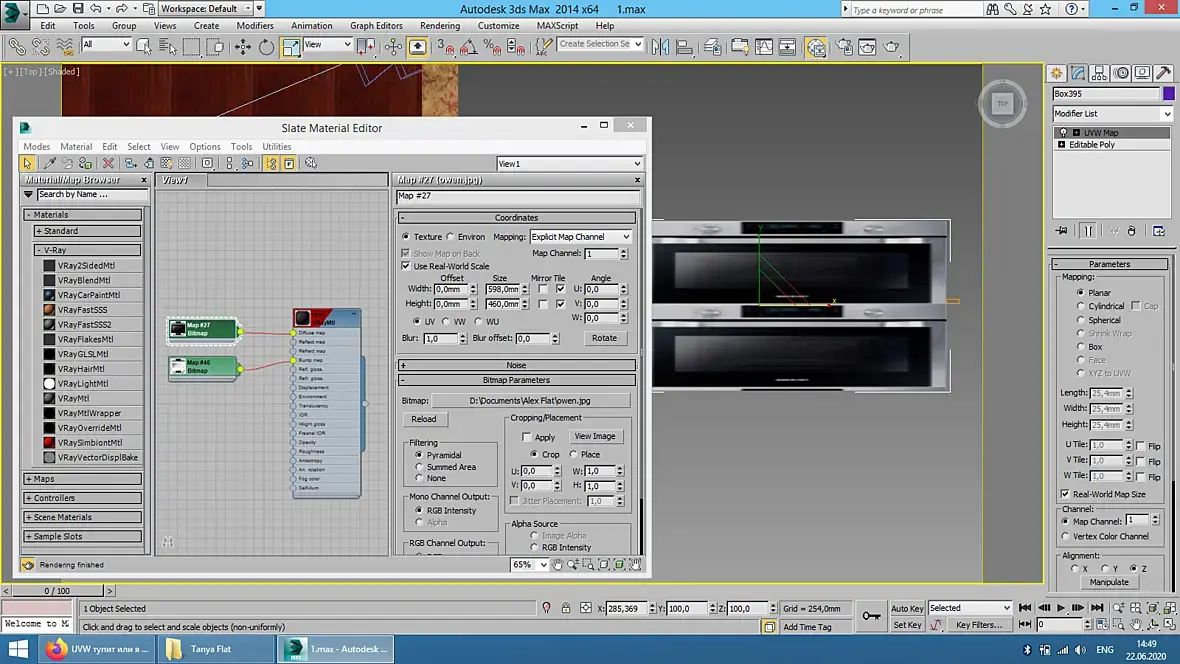1180x664 pixels.
Task: Toggle Use Real-World Scale checkbox
Action: [x=406, y=266]
